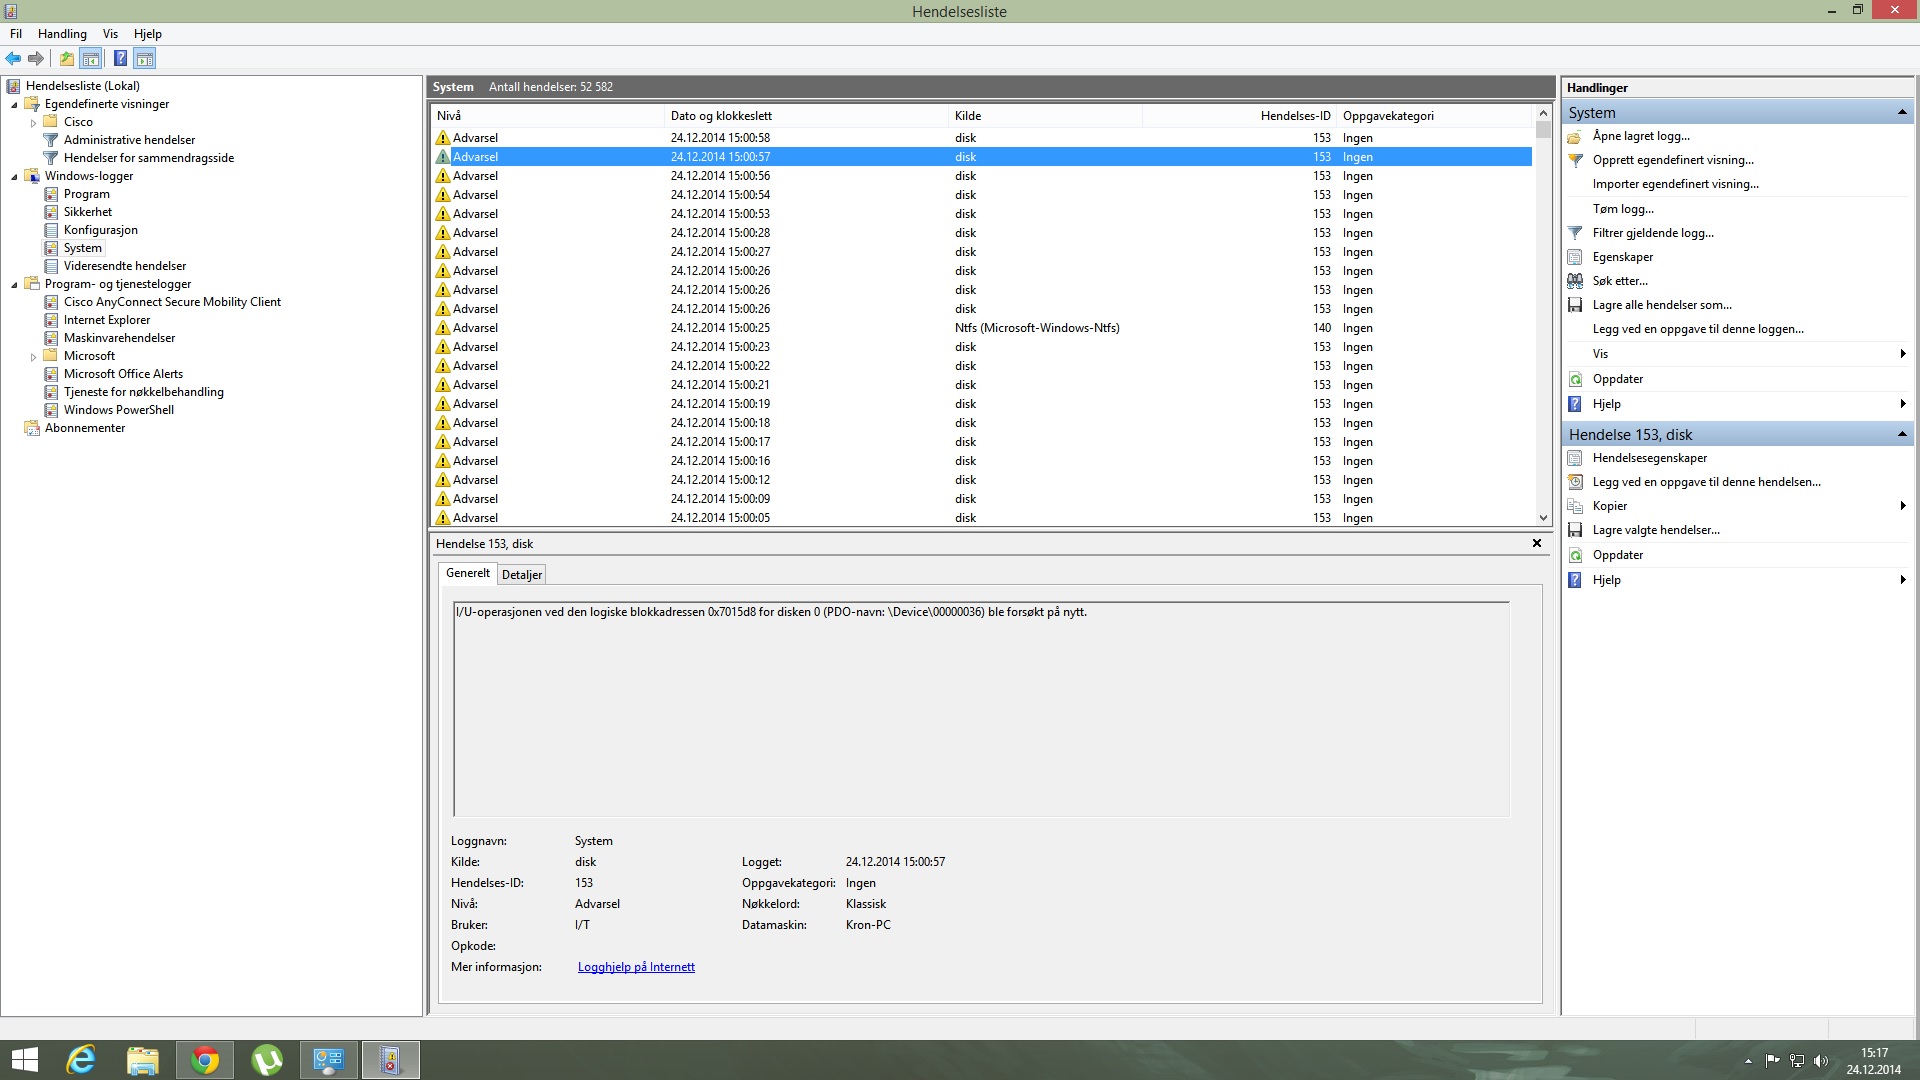Expand the Cisco folder node
Viewport: 1920px width, 1080px height.
[x=33, y=123]
